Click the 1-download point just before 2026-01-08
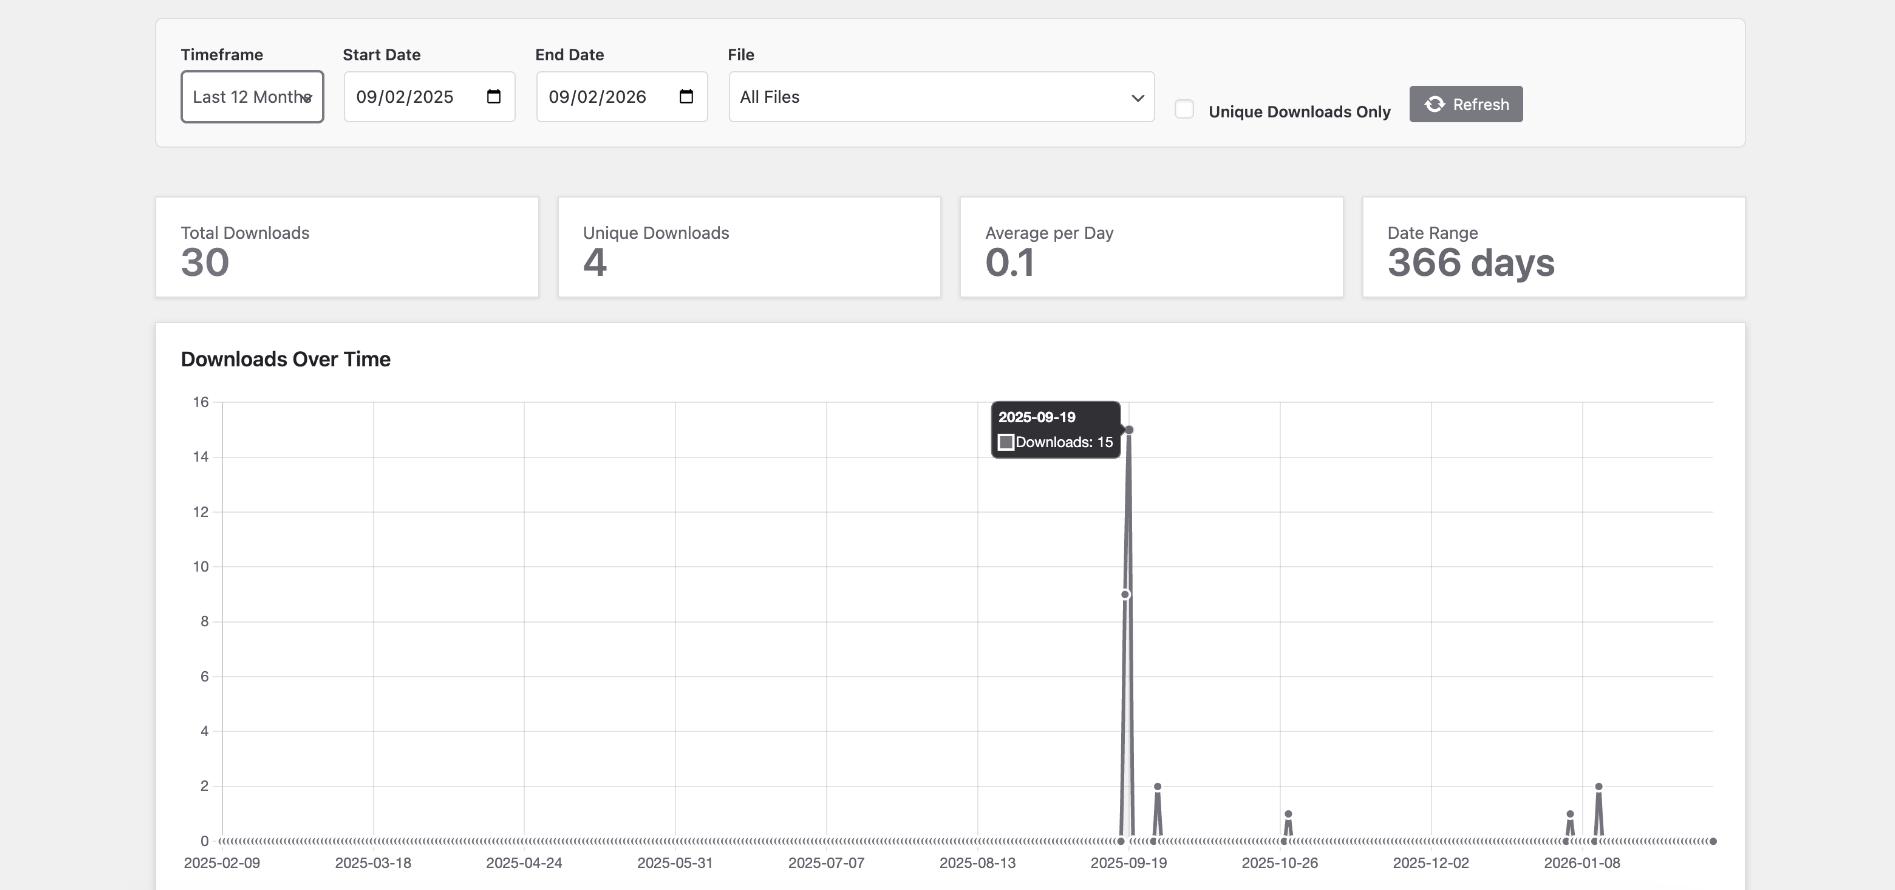The height and width of the screenshot is (890, 1895). coord(1570,814)
